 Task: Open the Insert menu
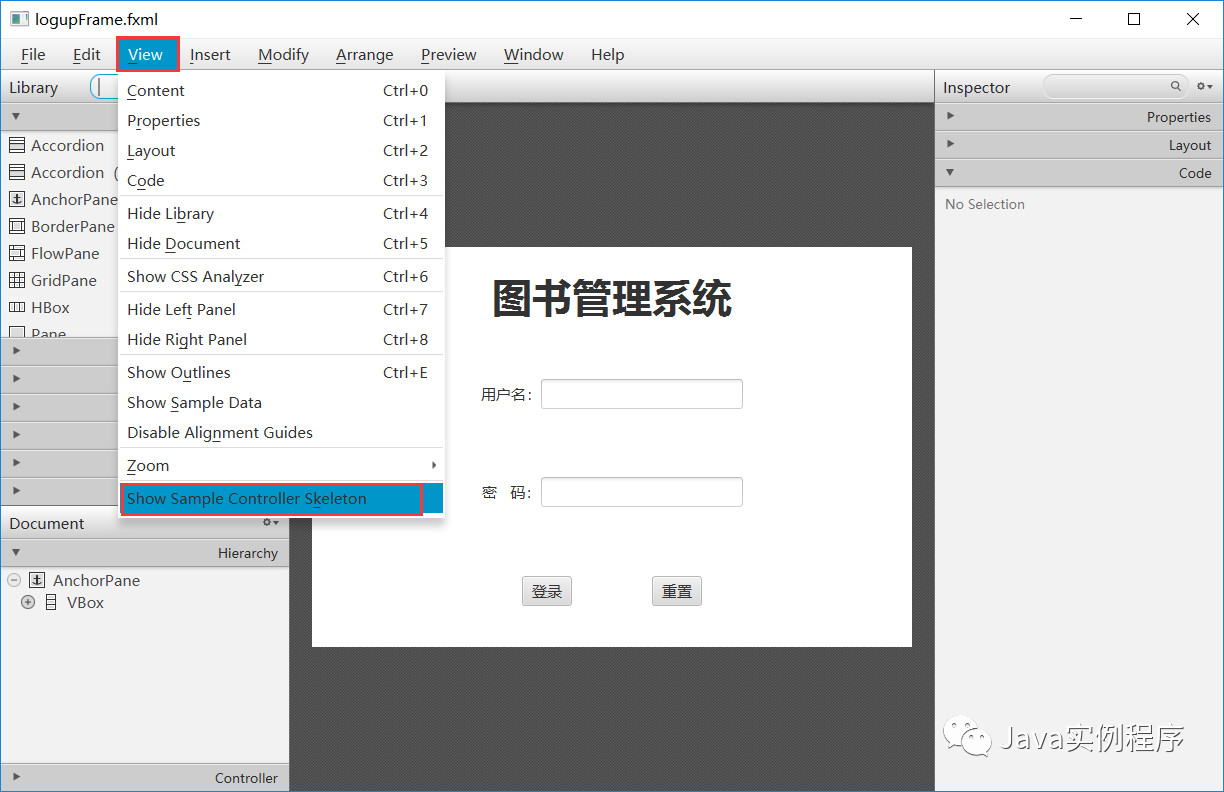coord(210,55)
